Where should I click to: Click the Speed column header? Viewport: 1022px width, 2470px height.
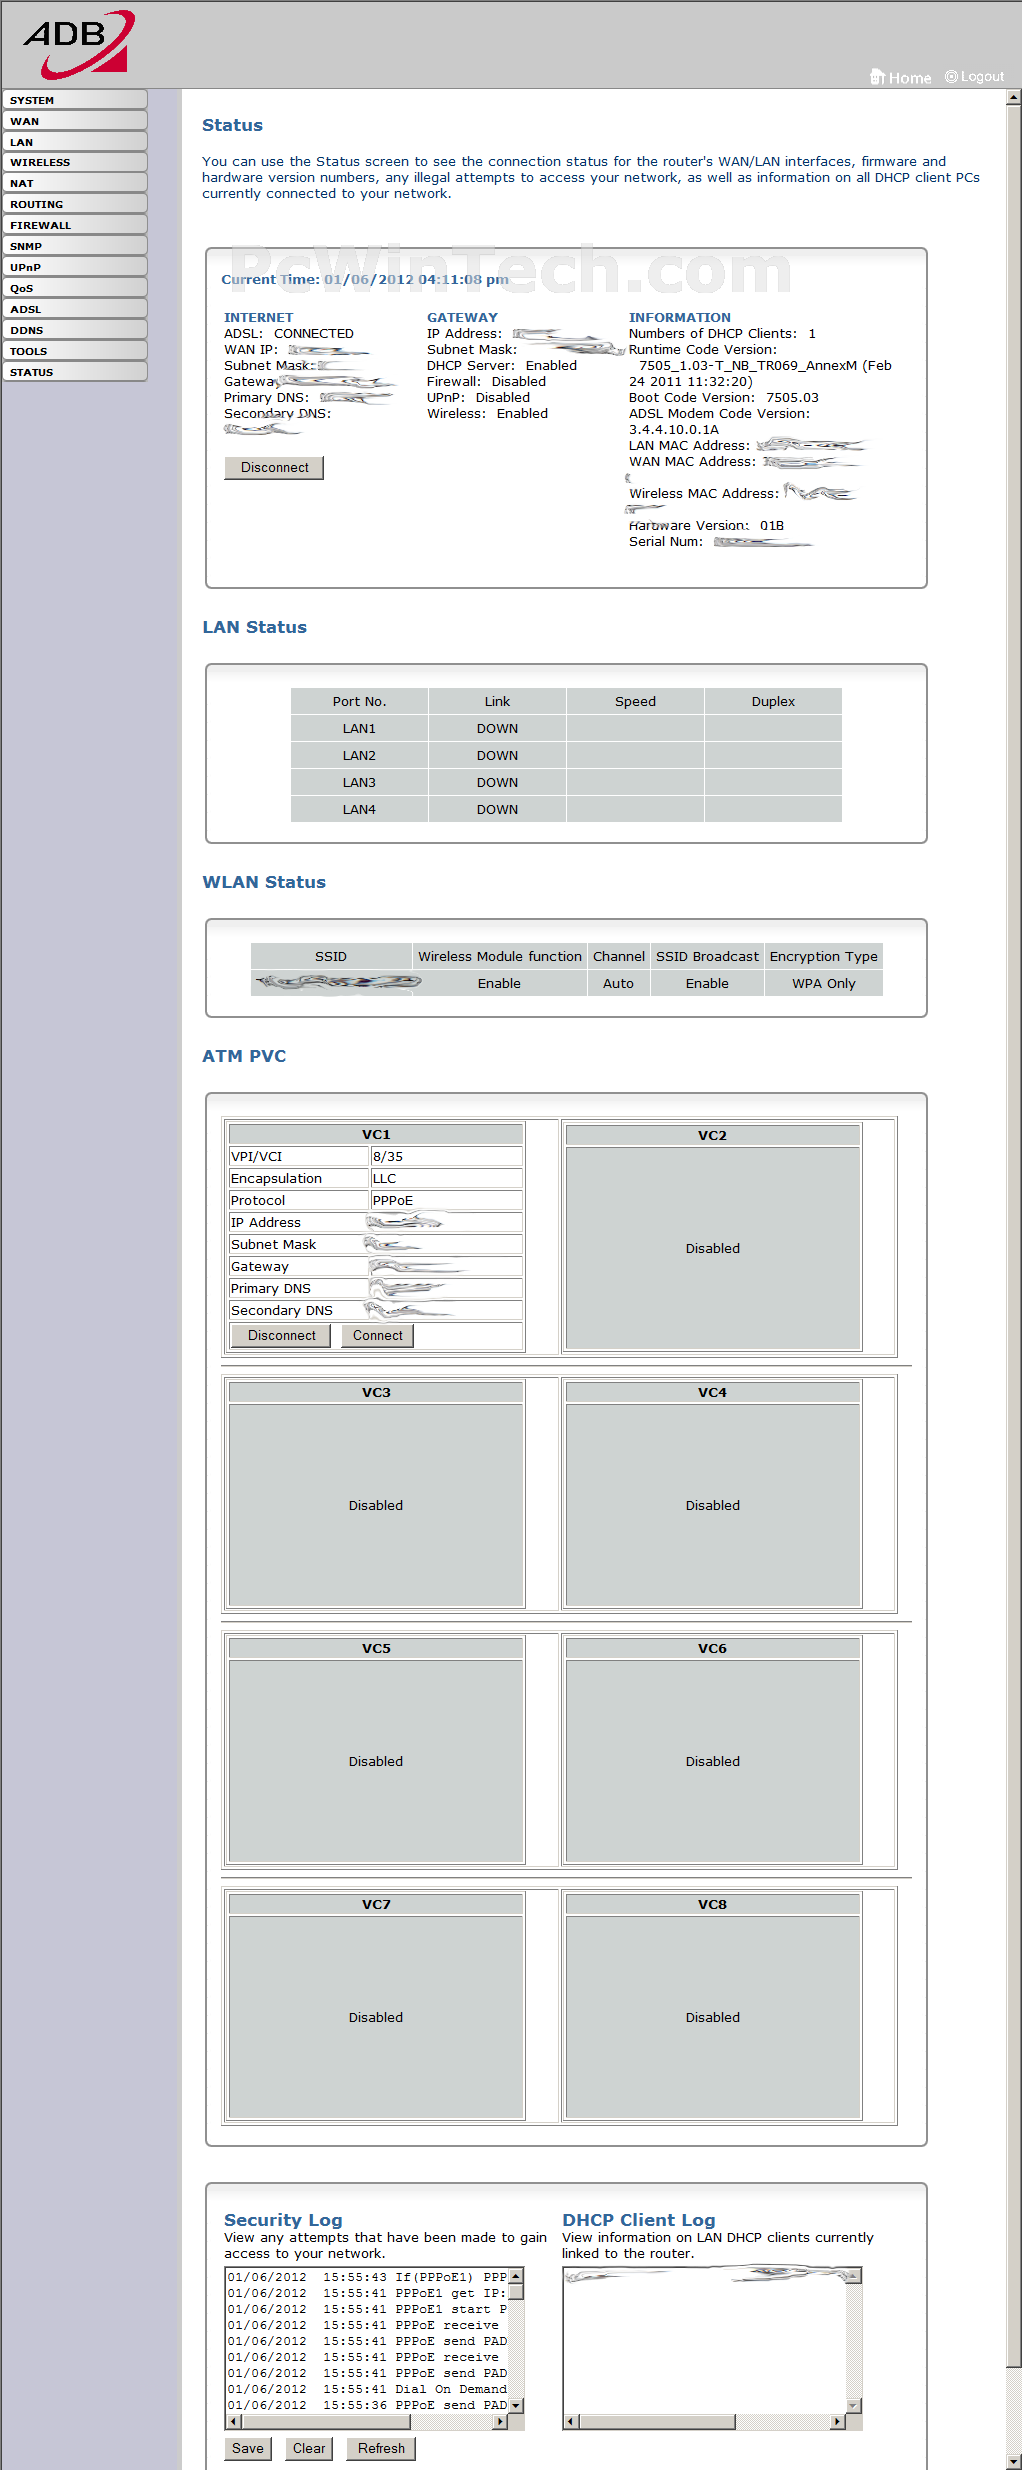[x=635, y=702]
